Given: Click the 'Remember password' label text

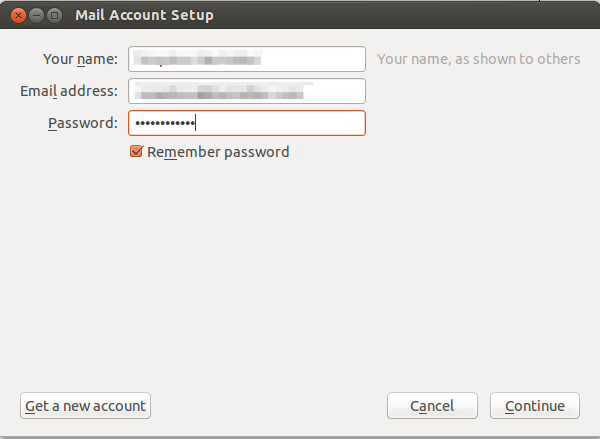Looking at the screenshot, I should click(x=218, y=152).
